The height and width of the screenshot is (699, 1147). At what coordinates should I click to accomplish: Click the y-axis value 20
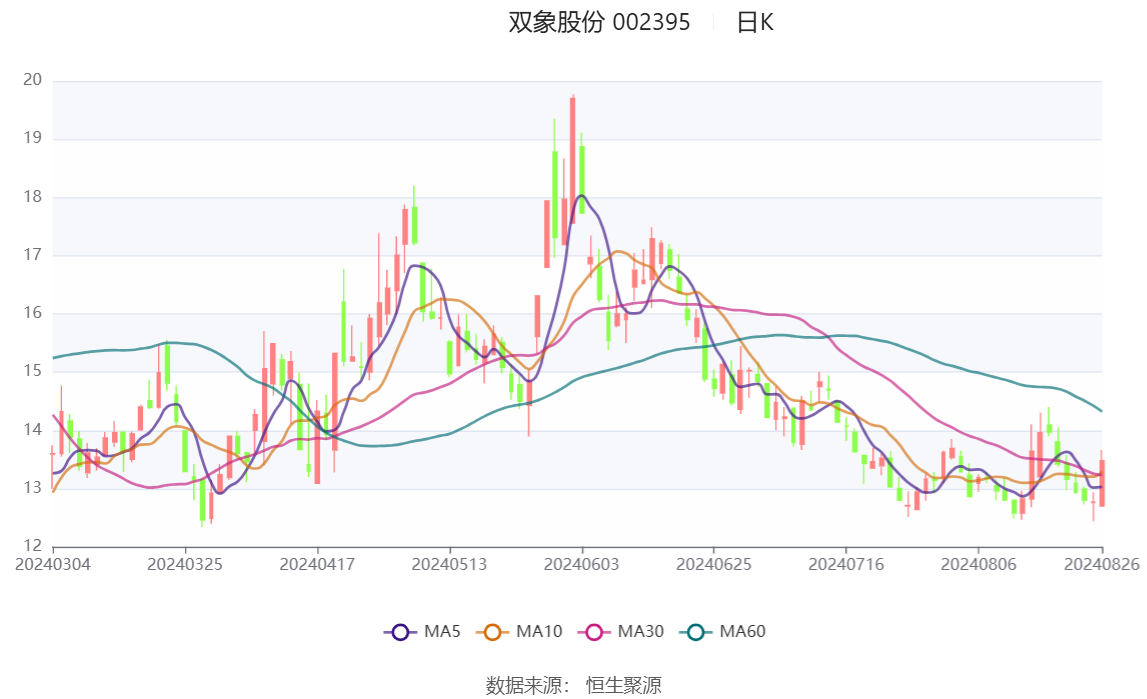33,80
